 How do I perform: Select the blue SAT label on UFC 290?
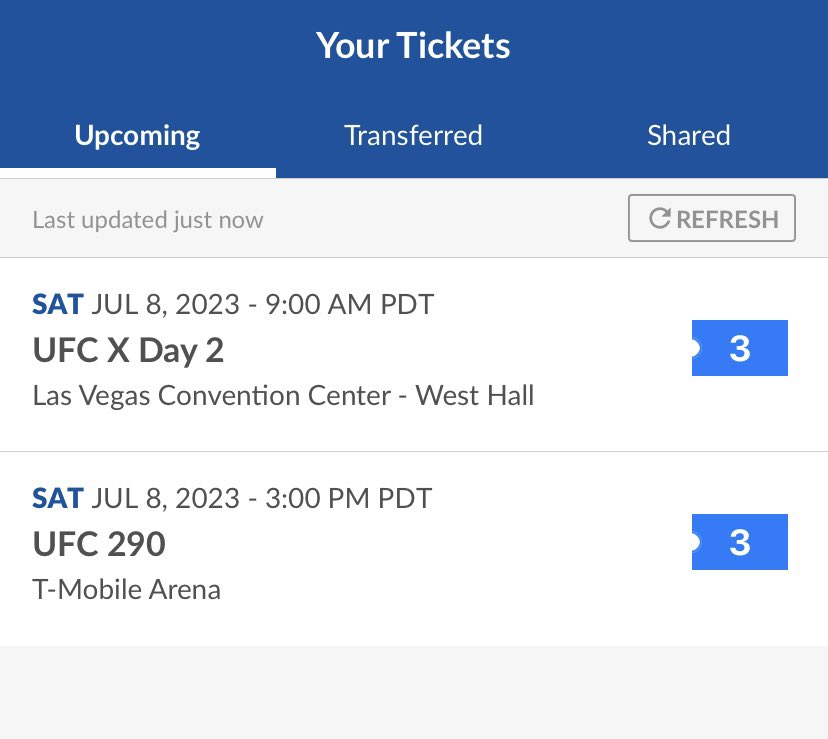(58, 498)
